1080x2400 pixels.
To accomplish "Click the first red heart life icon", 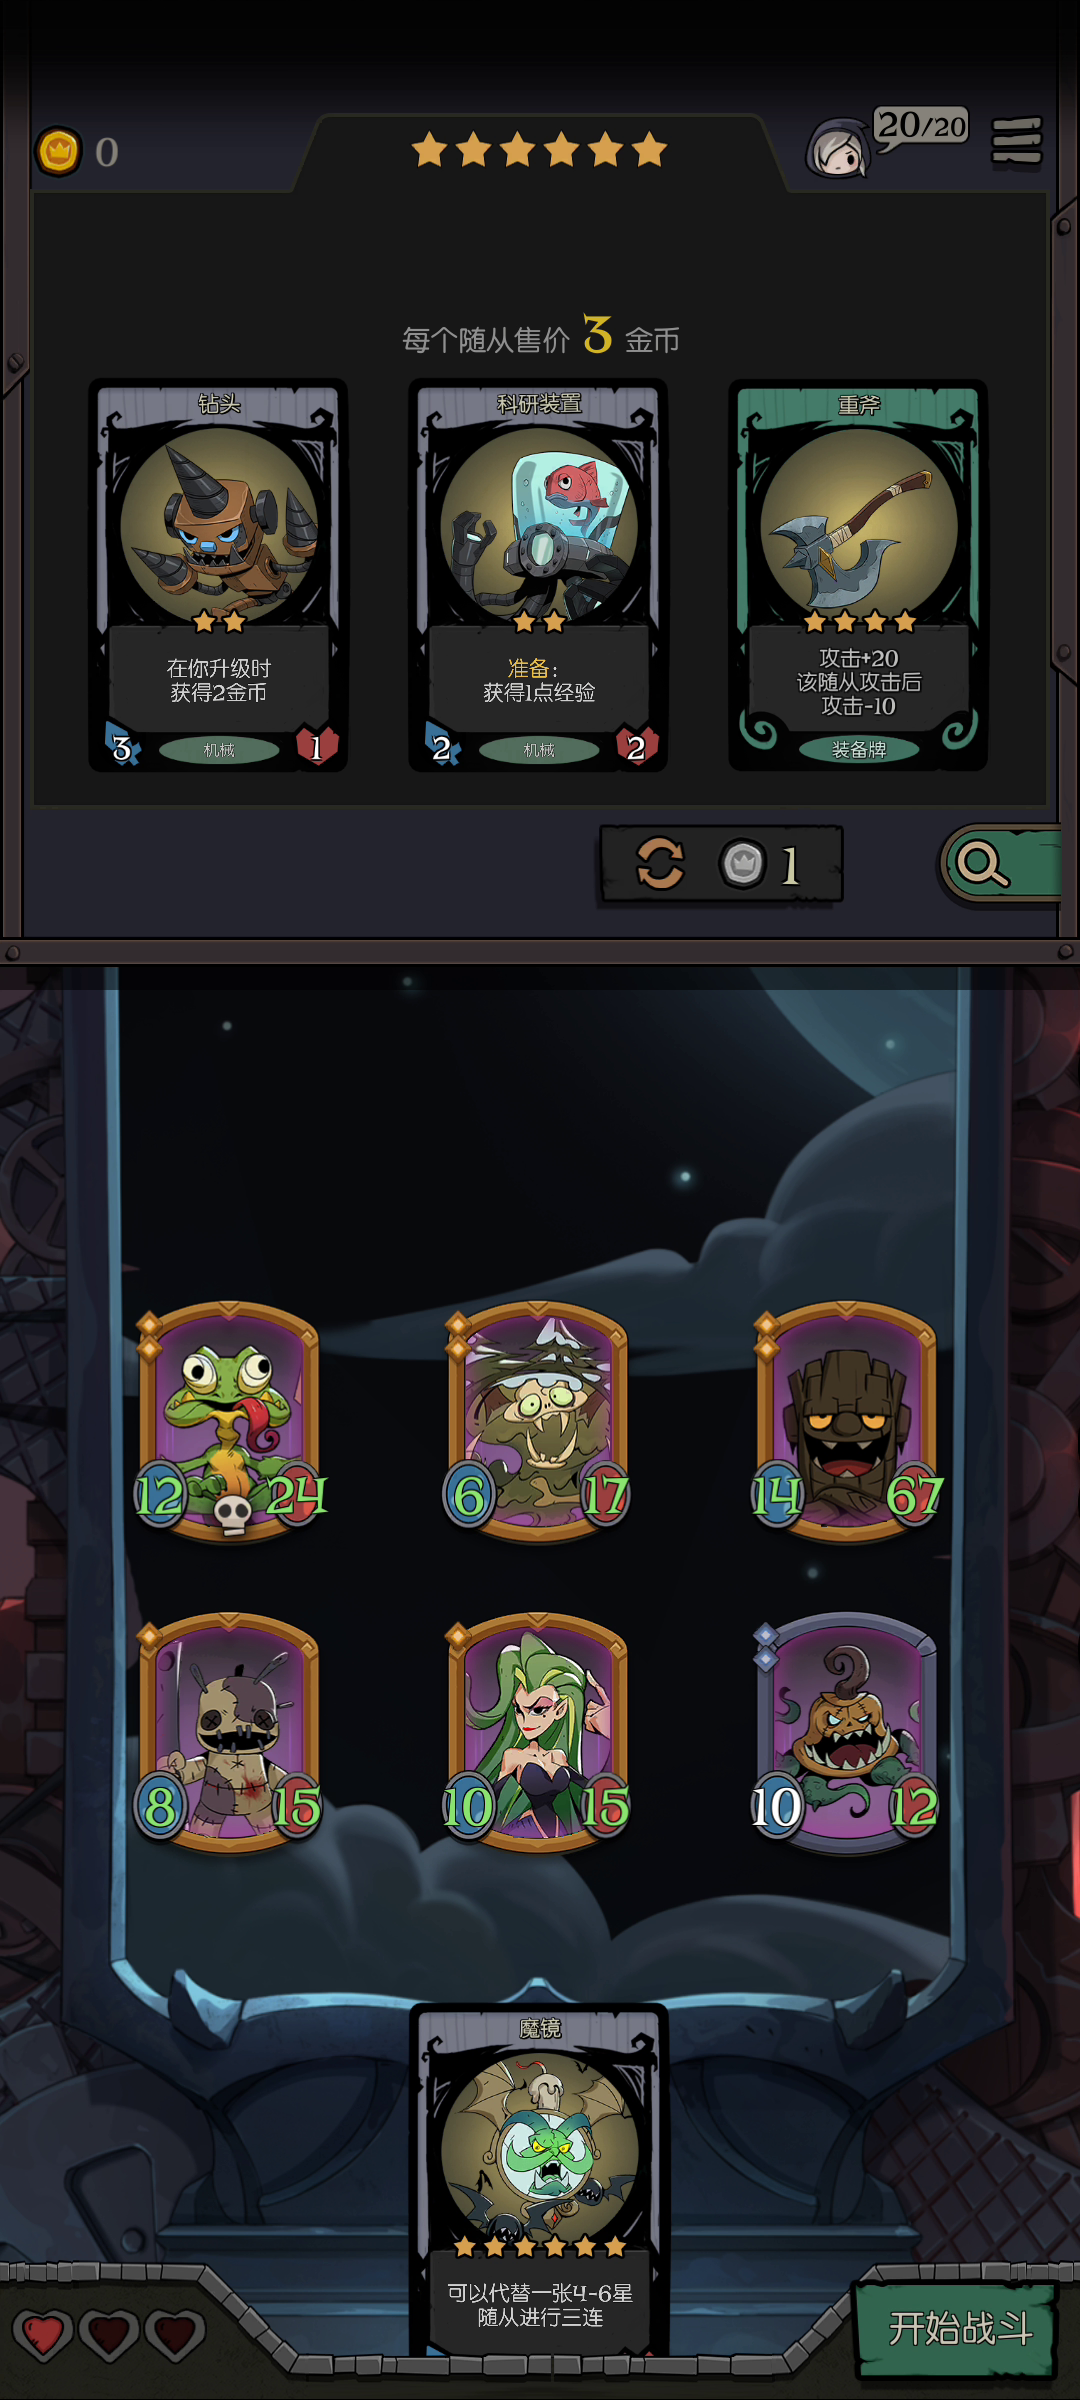I will (43, 2334).
